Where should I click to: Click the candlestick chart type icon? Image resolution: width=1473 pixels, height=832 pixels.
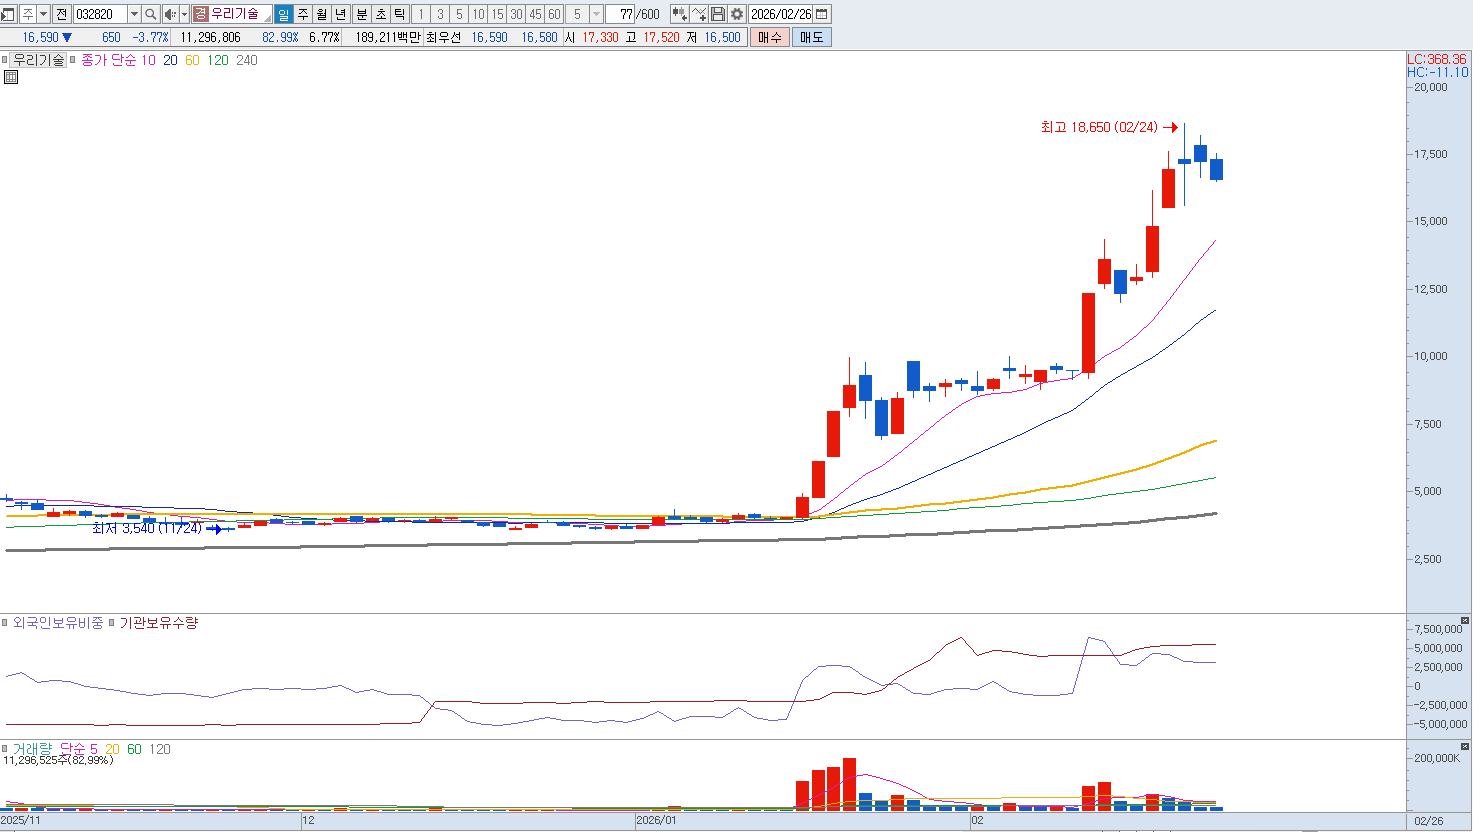[679, 14]
